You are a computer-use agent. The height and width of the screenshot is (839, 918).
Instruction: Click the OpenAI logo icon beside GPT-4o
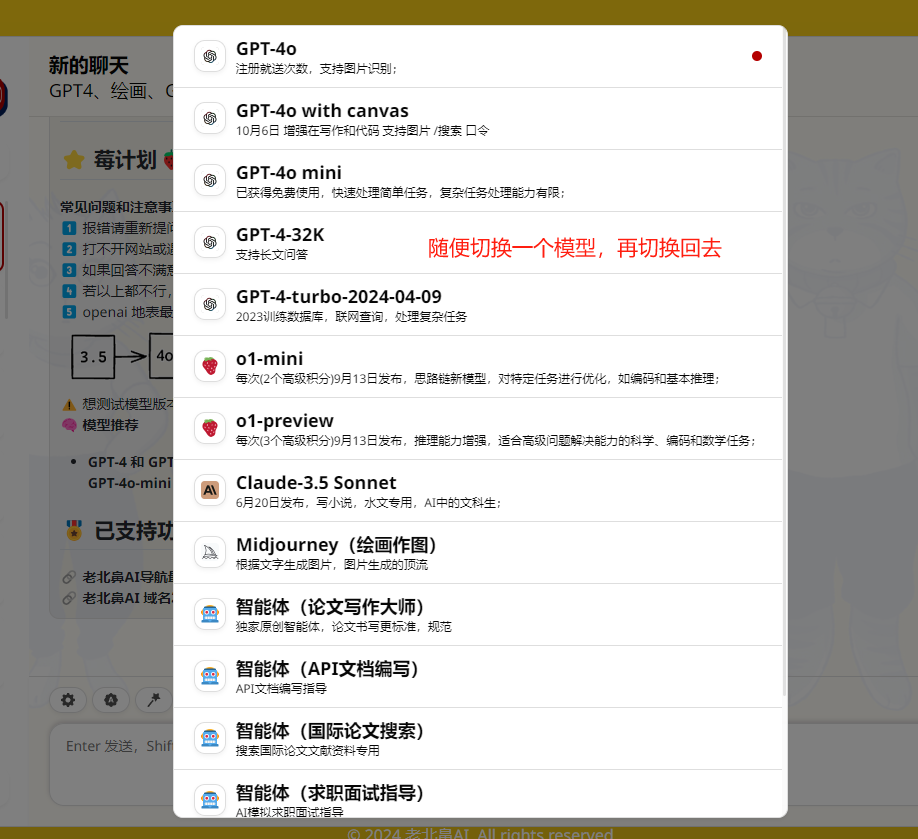click(x=210, y=56)
